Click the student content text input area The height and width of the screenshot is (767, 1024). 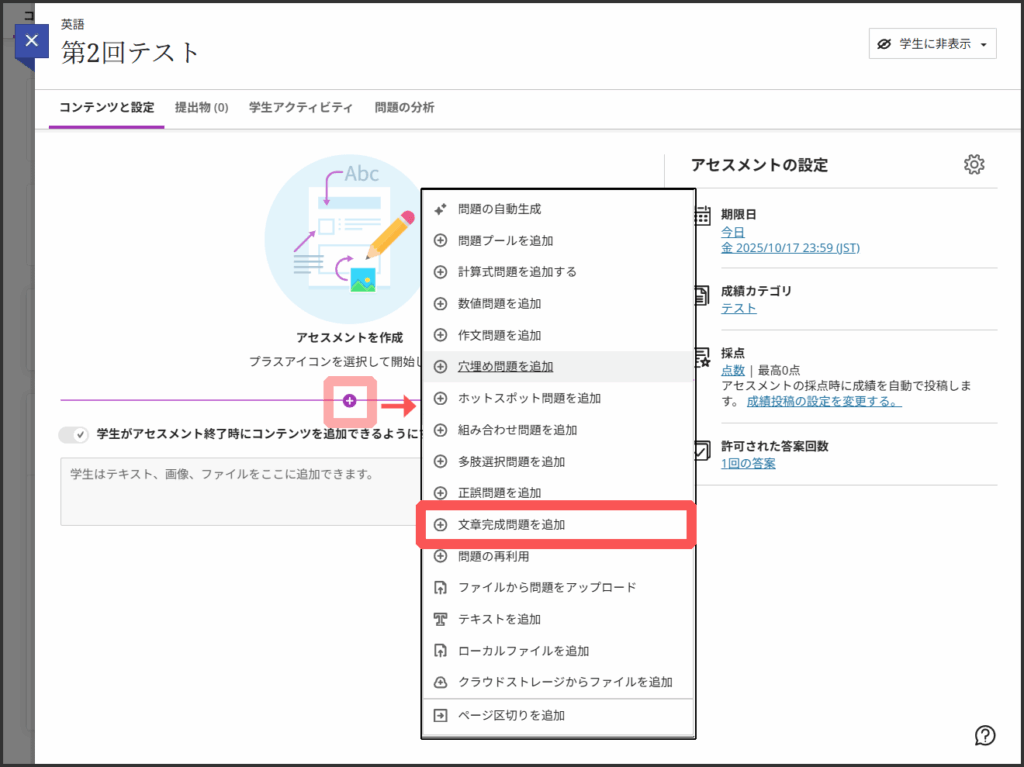point(240,491)
